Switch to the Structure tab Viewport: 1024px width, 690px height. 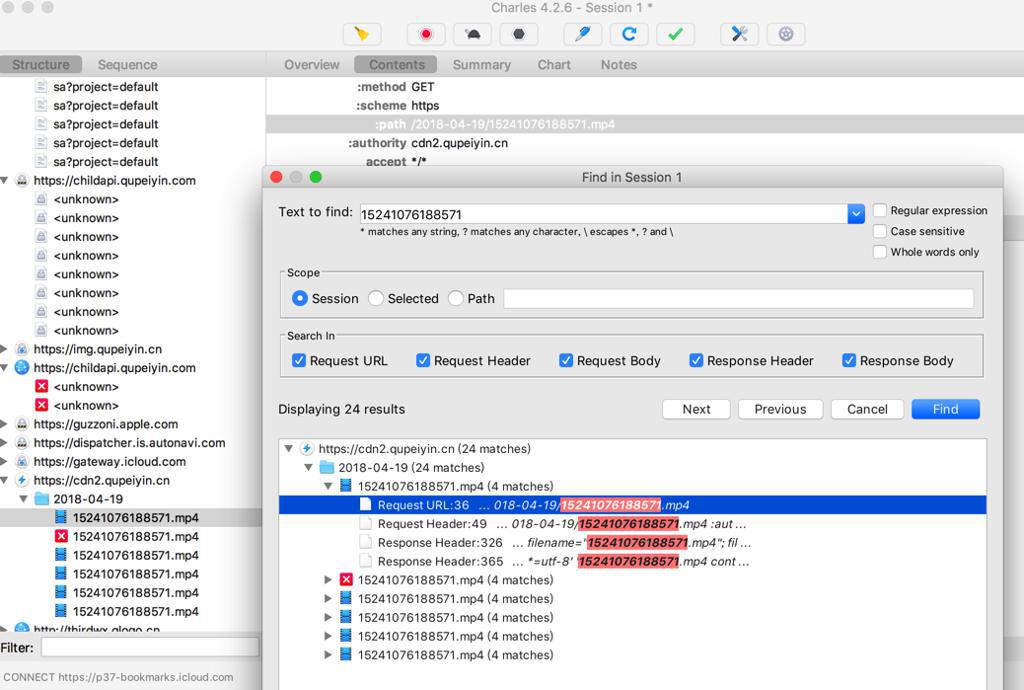point(40,65)
